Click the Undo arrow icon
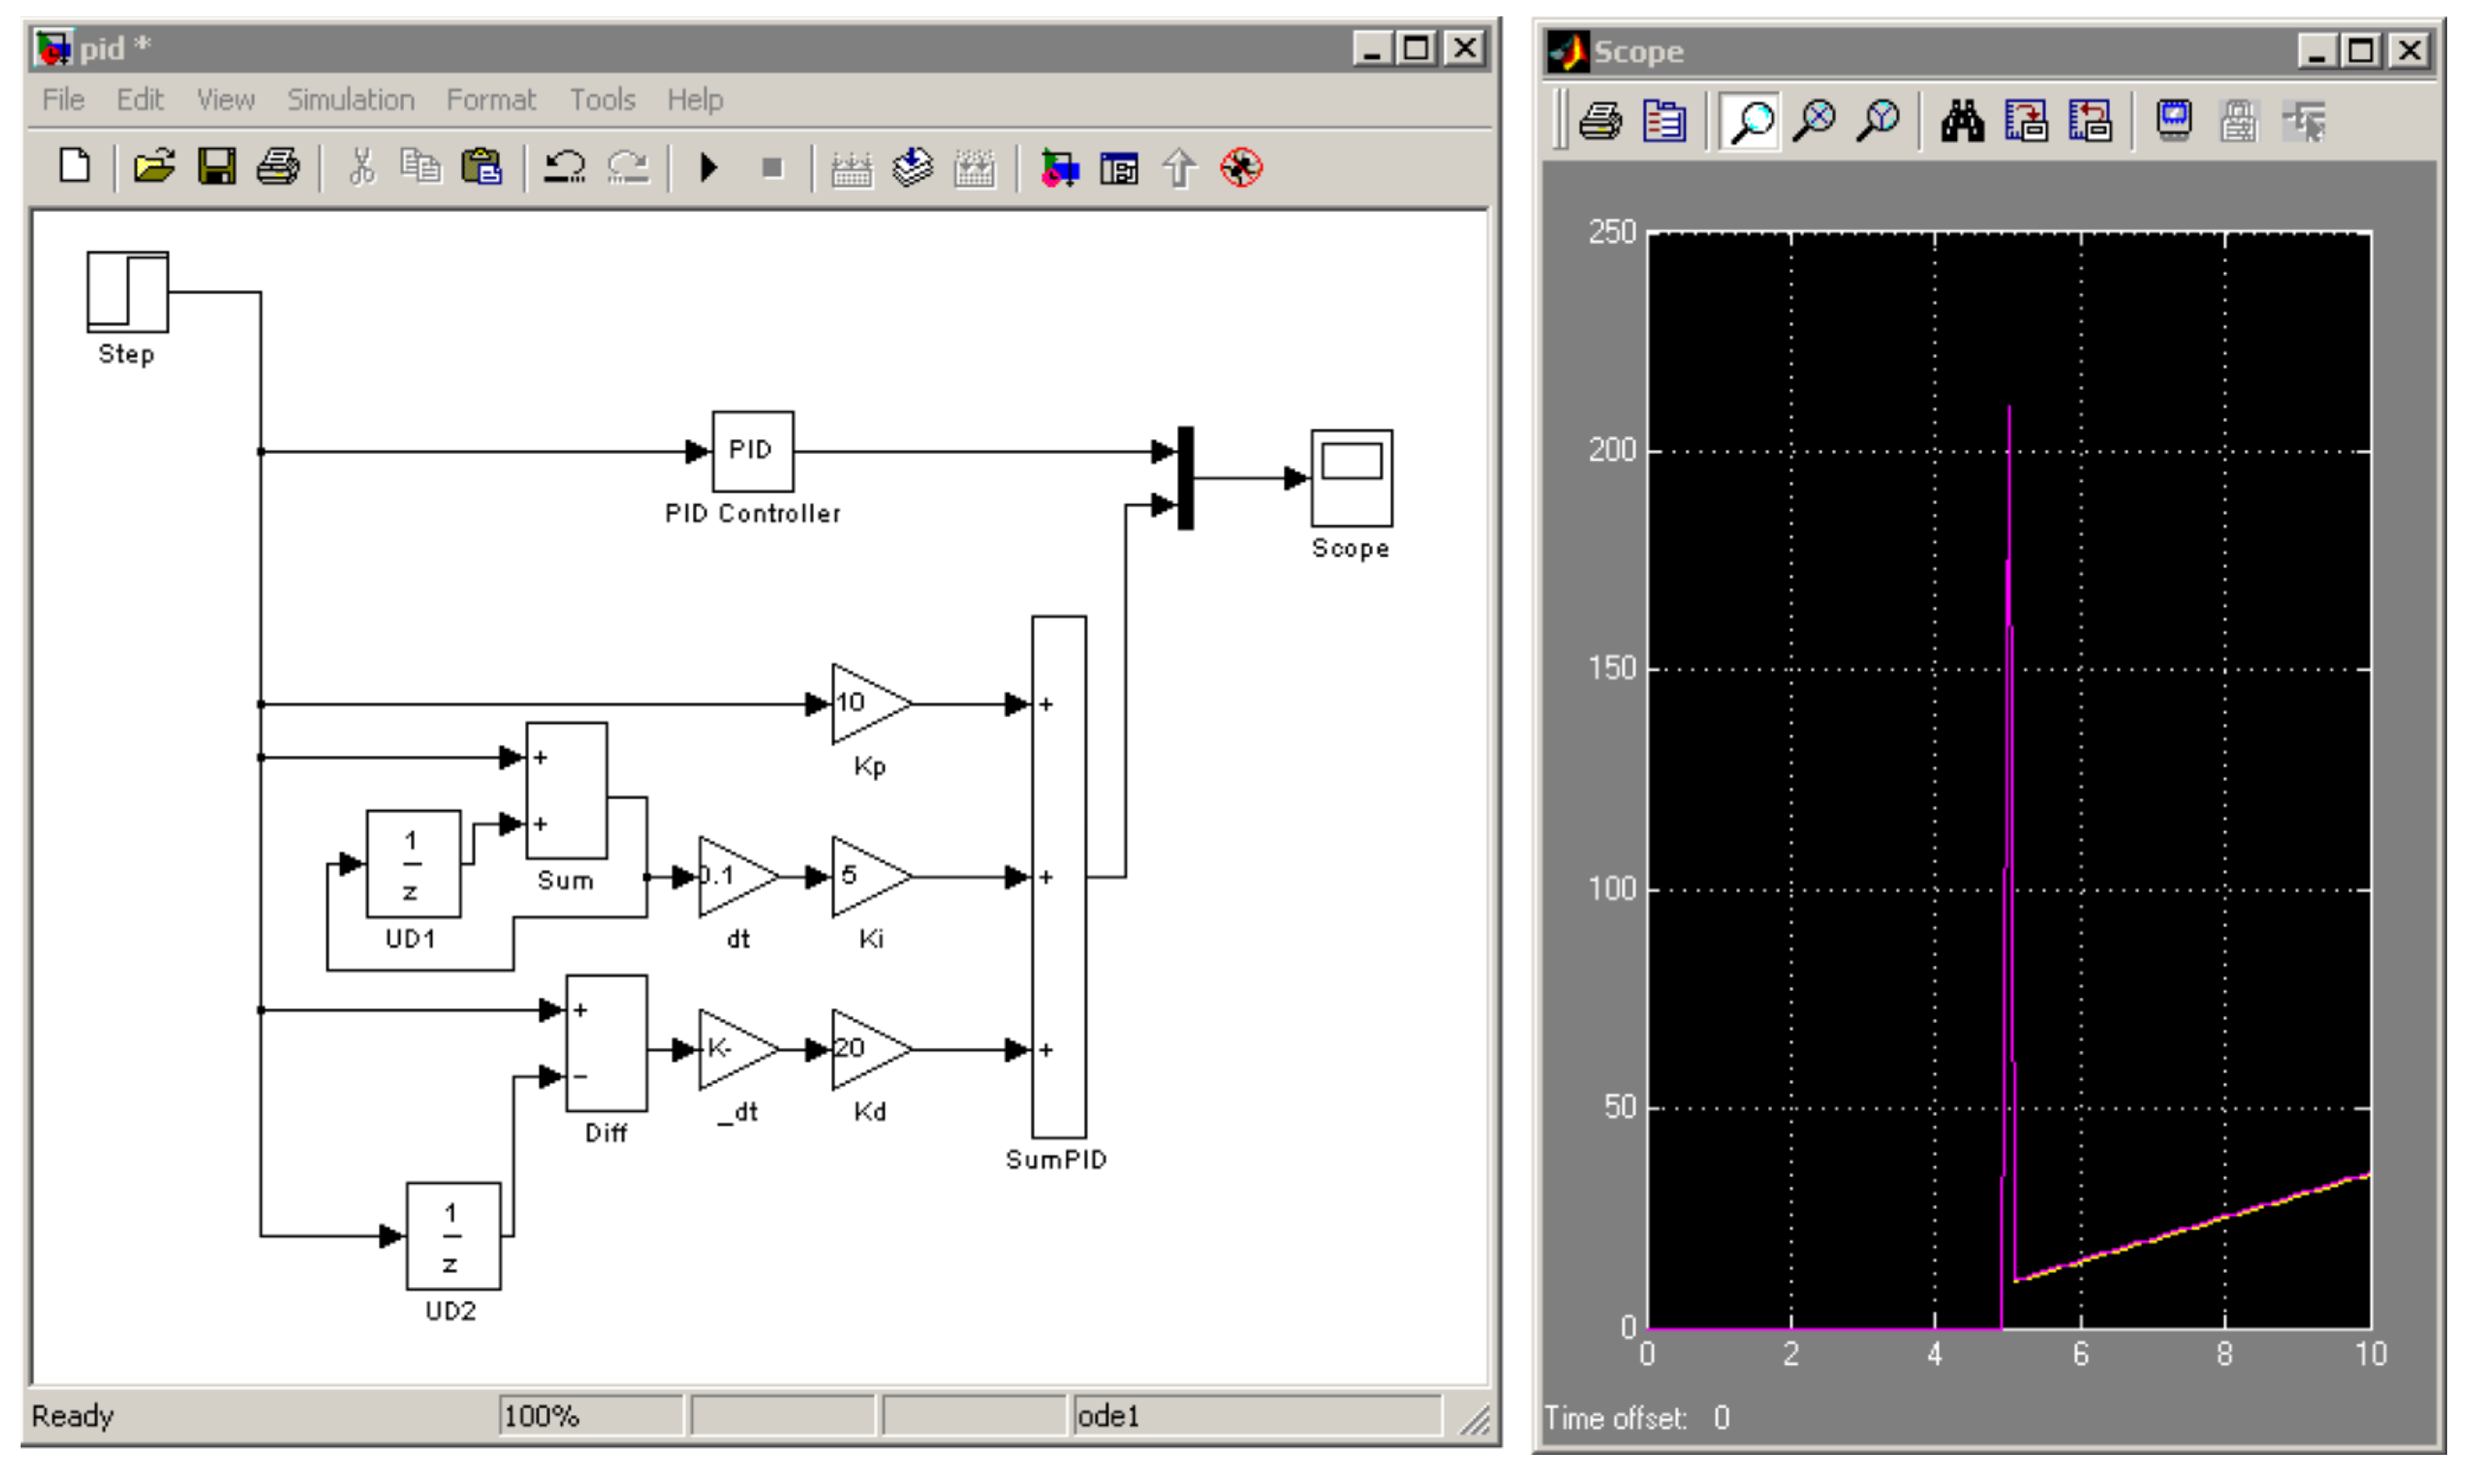This screenshot has width=2487, height=1484. [x=565, y=167]
